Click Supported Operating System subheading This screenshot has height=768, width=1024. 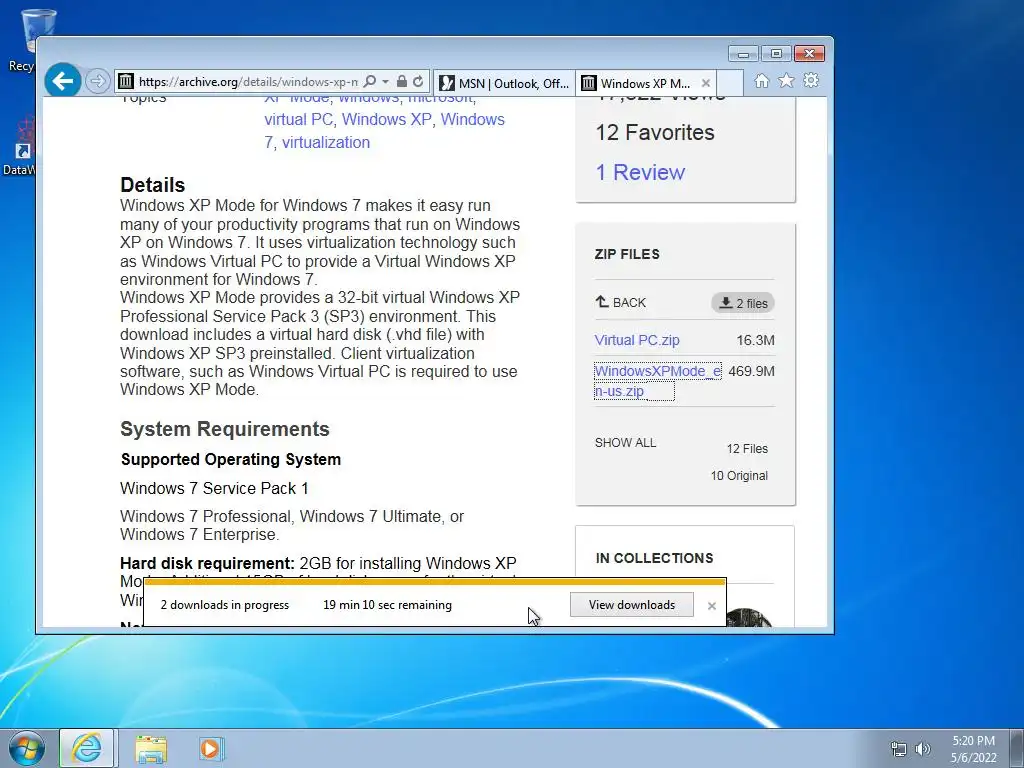tap(231, 459)
